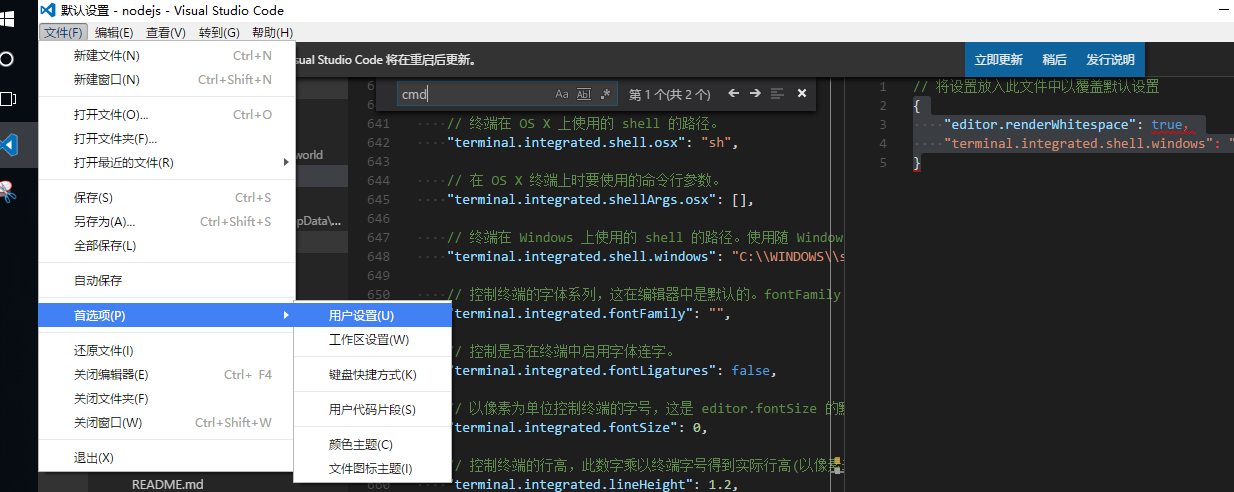Select 工作区设置(W) in submenu
The width and height of the screenshot is (1234, 492).
pyautogui.click(x=373, y=340)
